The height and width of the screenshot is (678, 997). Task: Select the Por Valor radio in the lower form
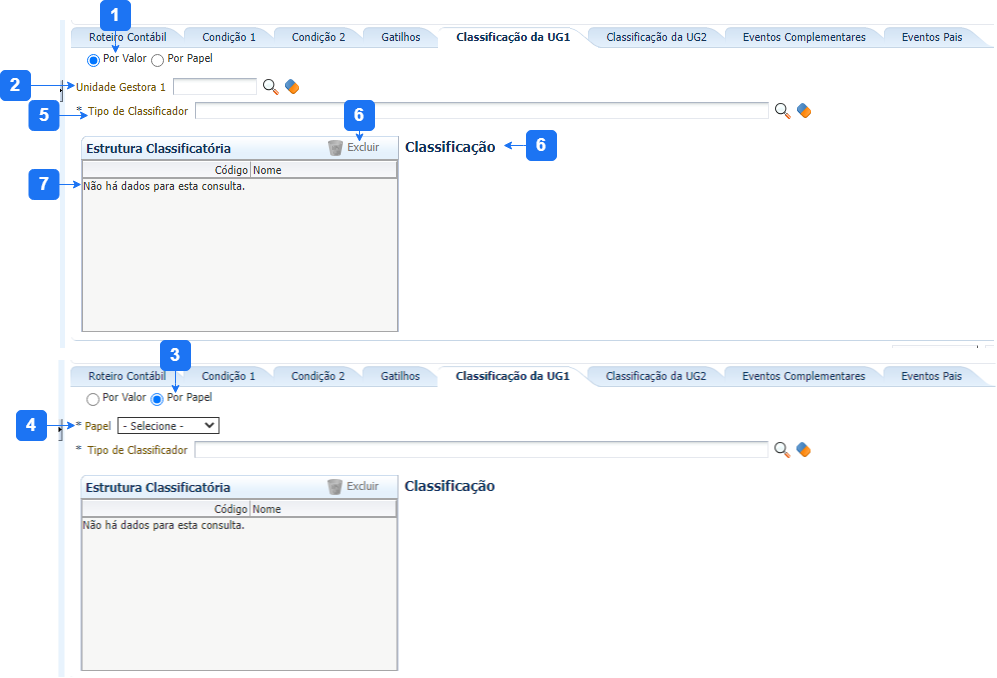[93, 399]
